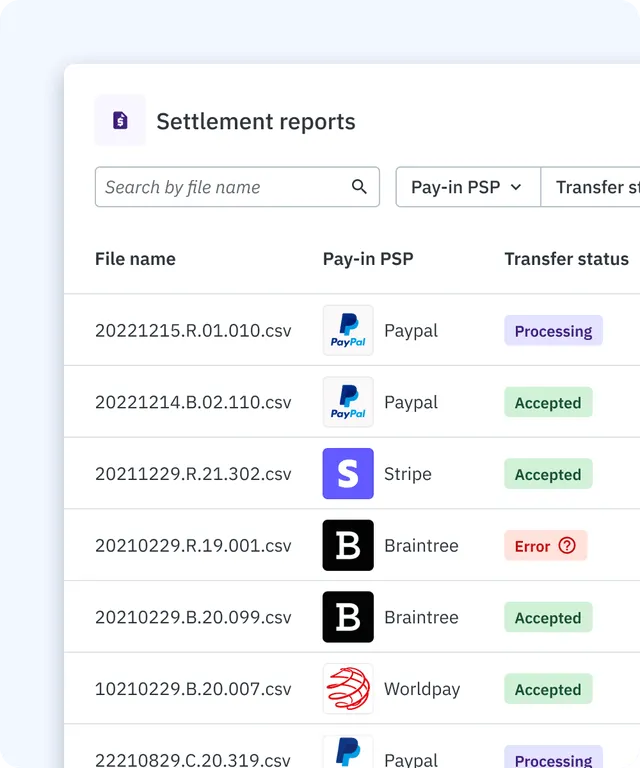
Task: Click the Stripe PSP name
Action: pyautogui.click(x=408, y=474)
